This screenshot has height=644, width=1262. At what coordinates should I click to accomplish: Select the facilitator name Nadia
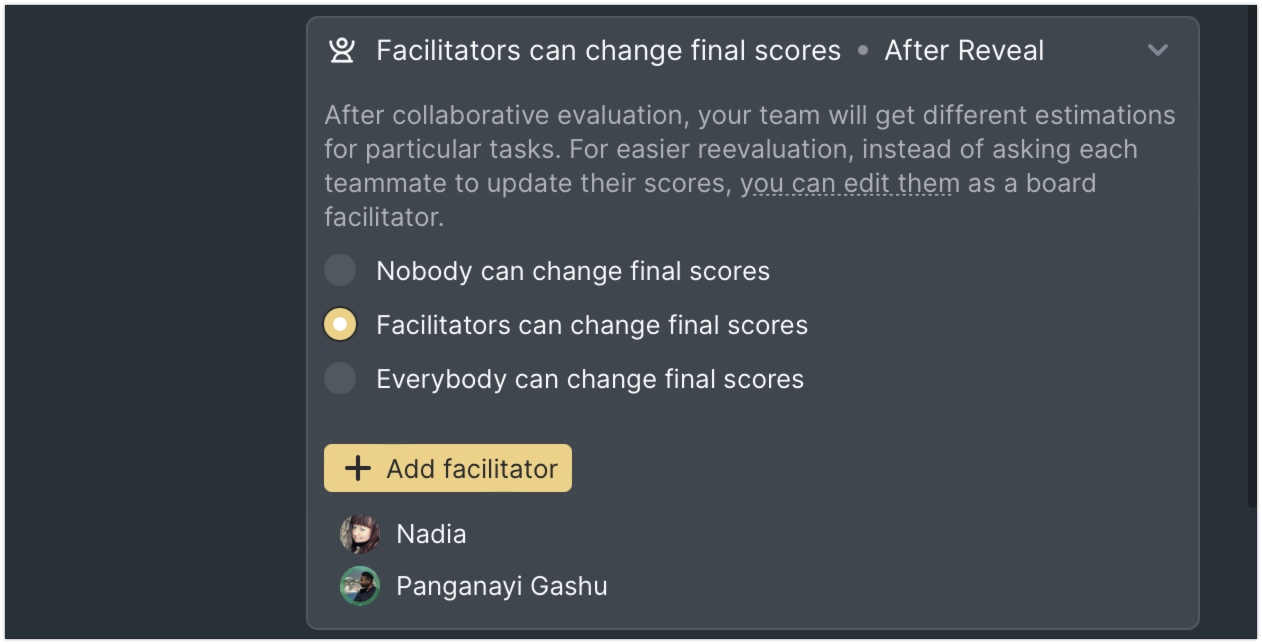[x=431, y=534]
